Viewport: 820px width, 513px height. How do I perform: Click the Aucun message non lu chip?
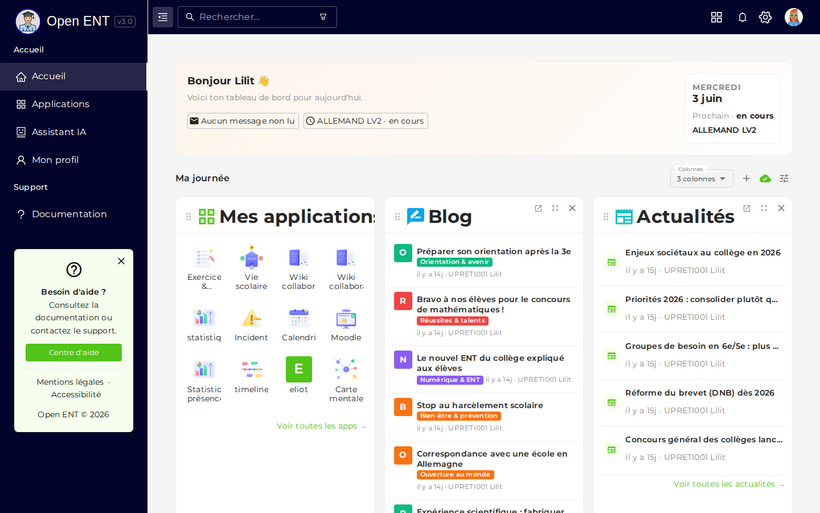coord(243,121)
